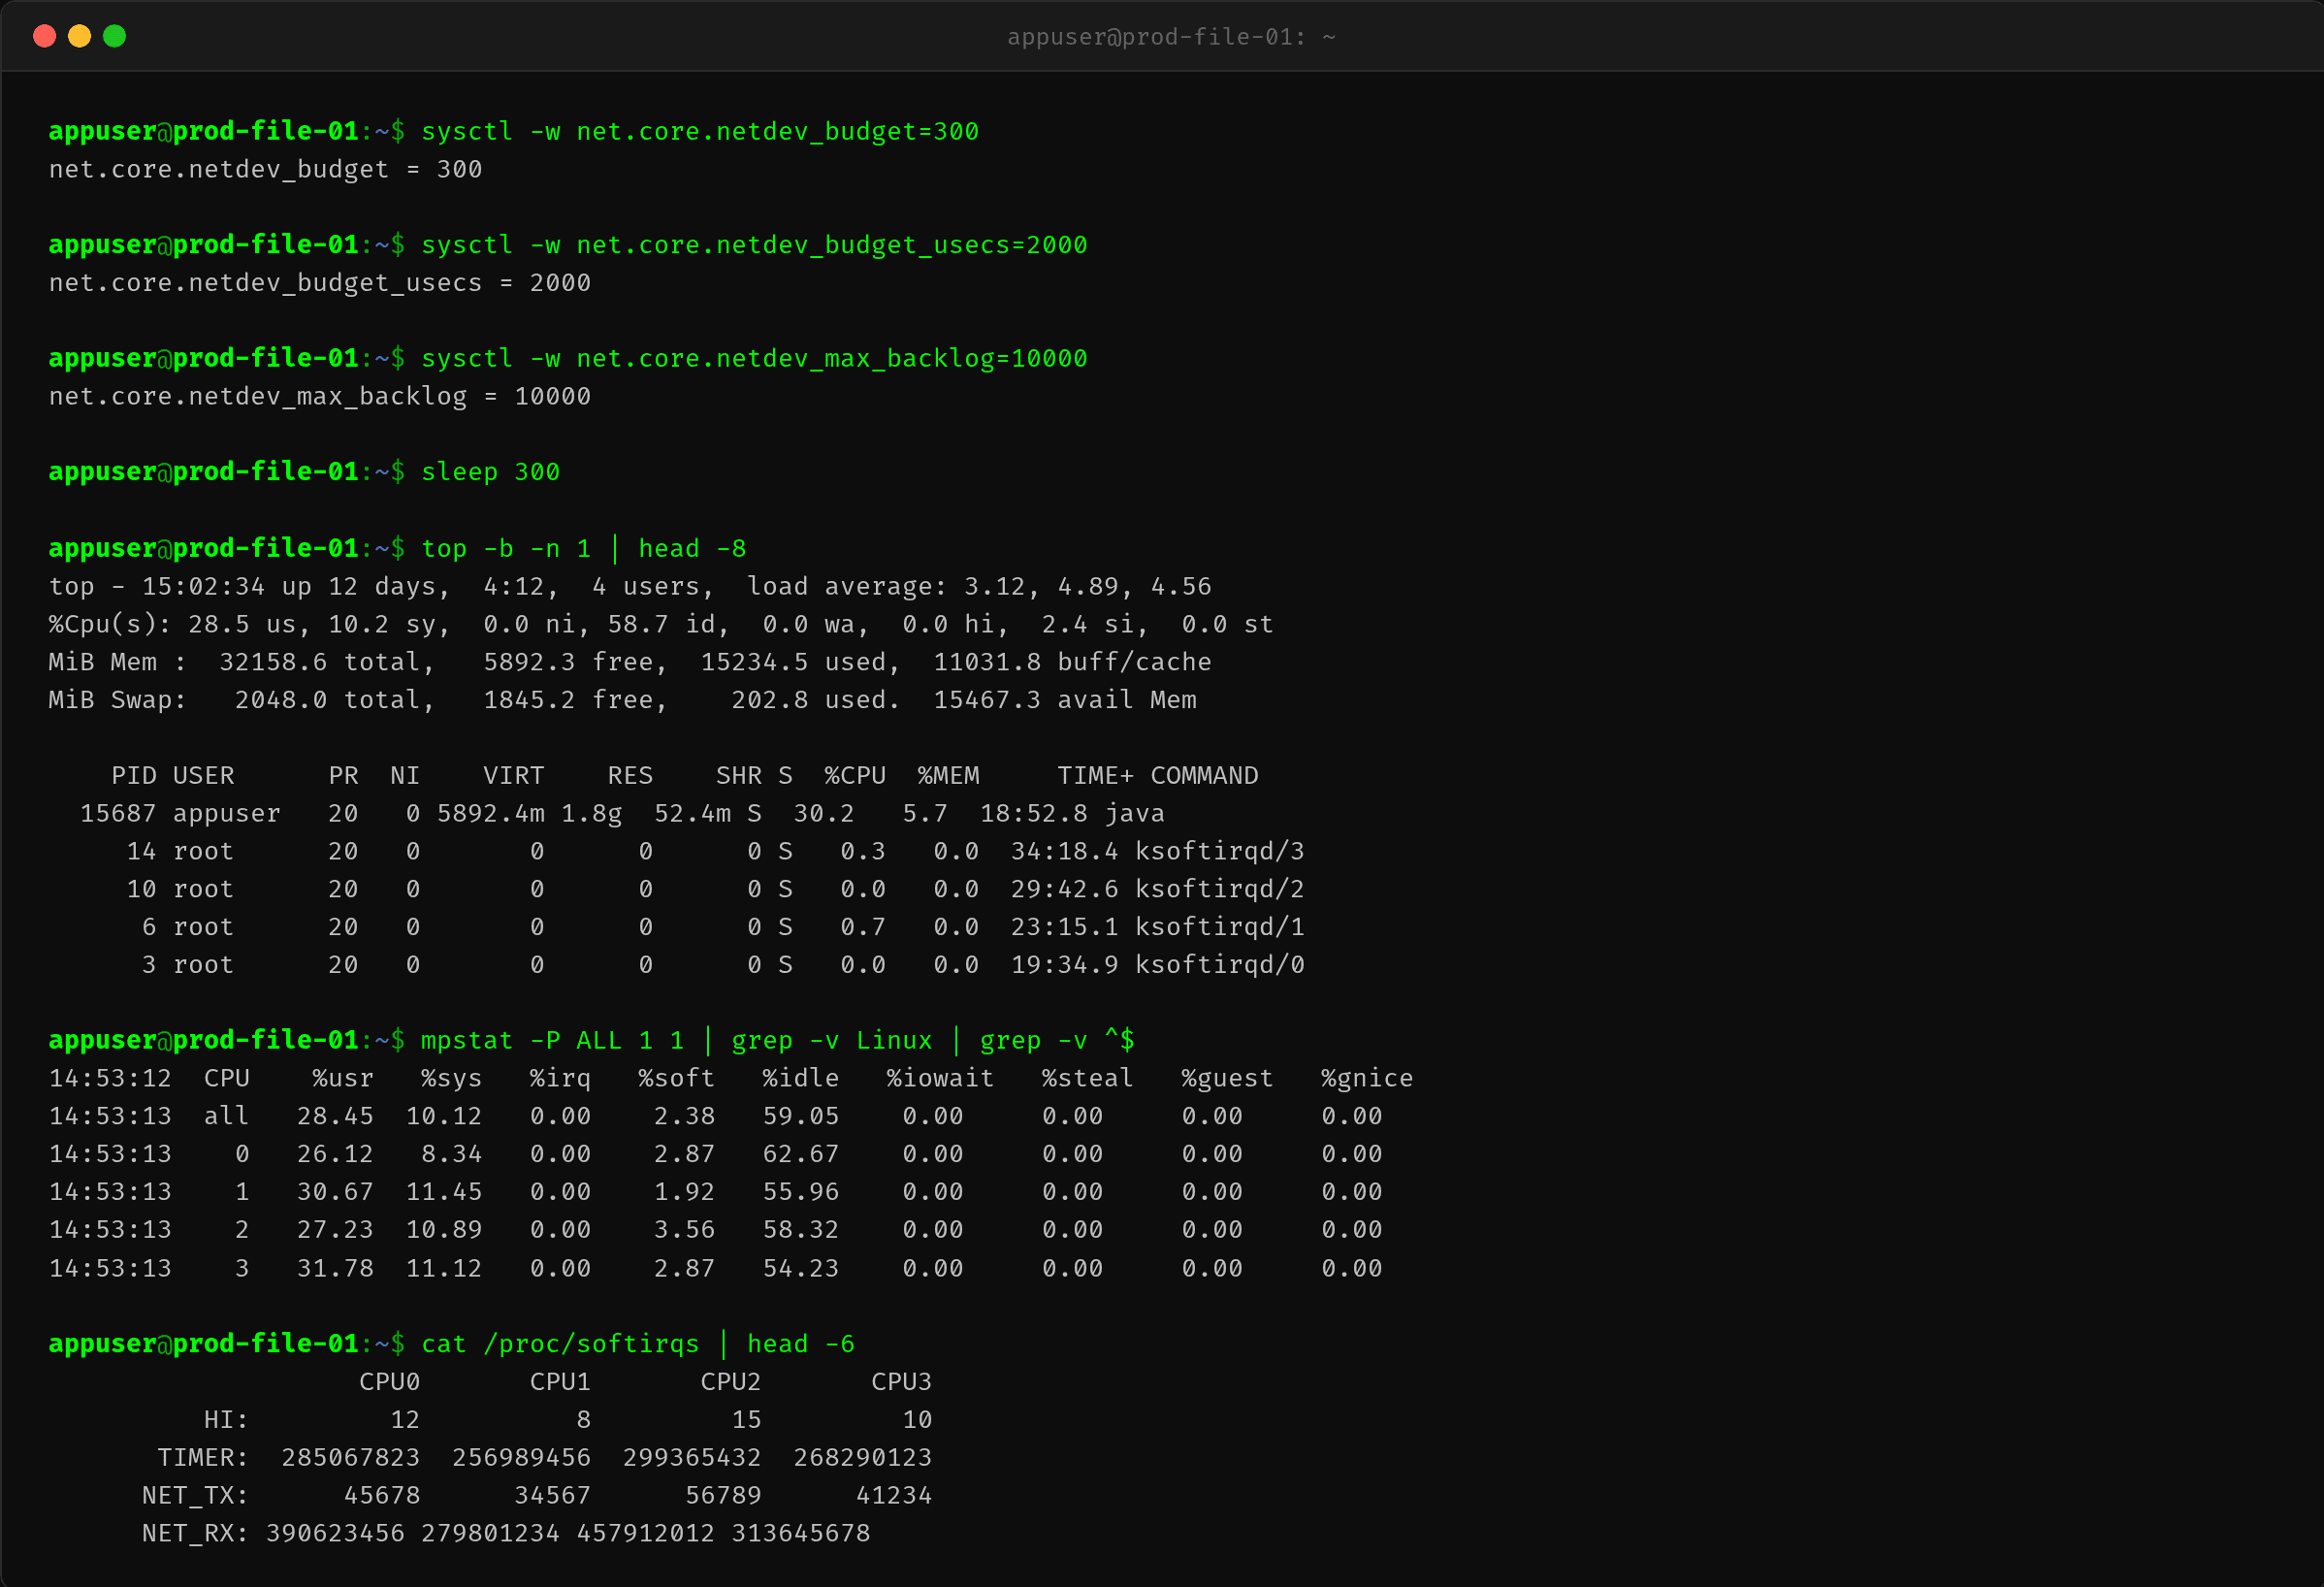The width and height of the screenshot is (2324, 1587).
Task: Click the ksoftirqd/3 process name
Action: [1220, 852]
